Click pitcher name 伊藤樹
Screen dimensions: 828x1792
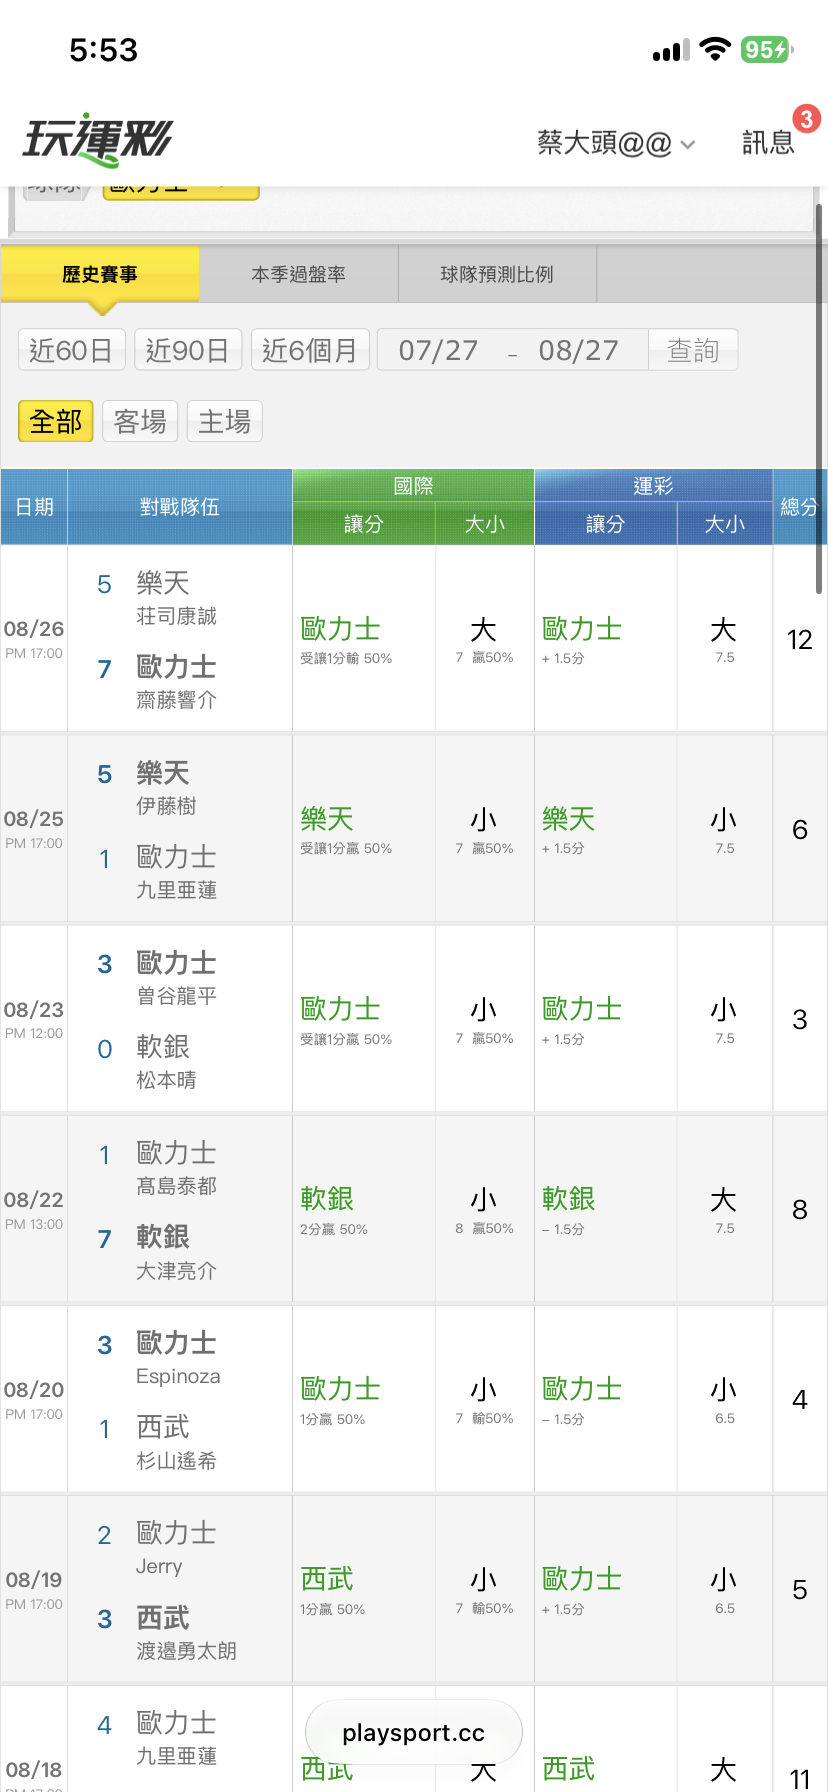[166, 806]
